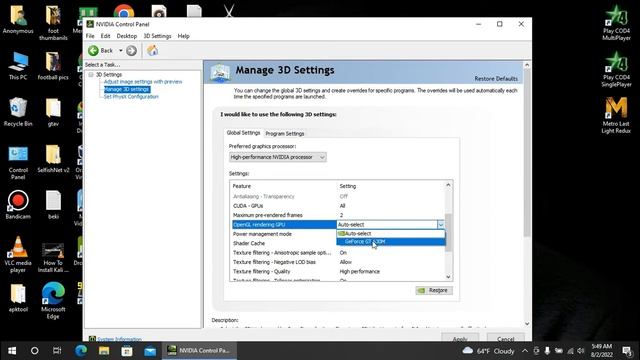
Task: Open the Home icon in toolbar
Action: click(x=152, y=50)
